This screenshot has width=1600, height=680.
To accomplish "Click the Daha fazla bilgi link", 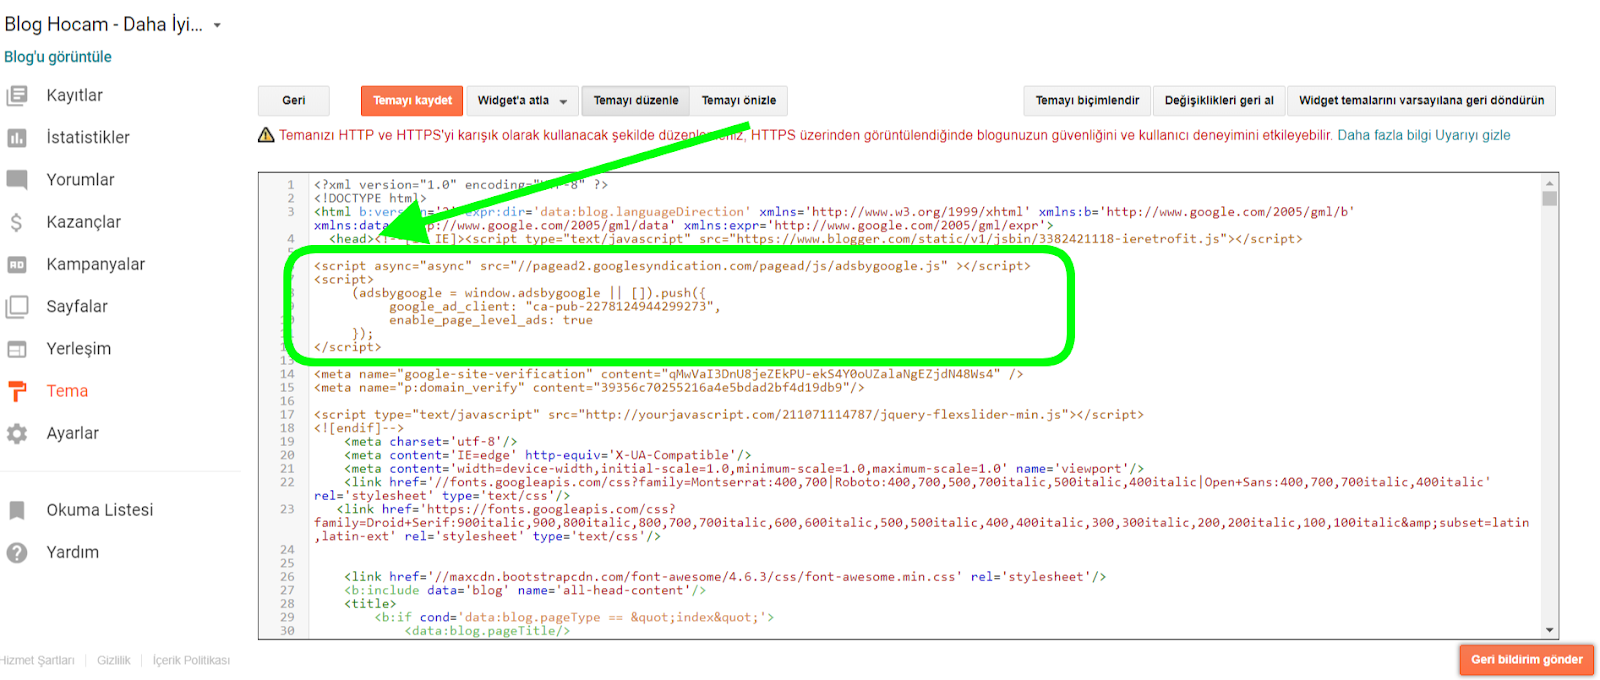I will tap(1384, 135).
